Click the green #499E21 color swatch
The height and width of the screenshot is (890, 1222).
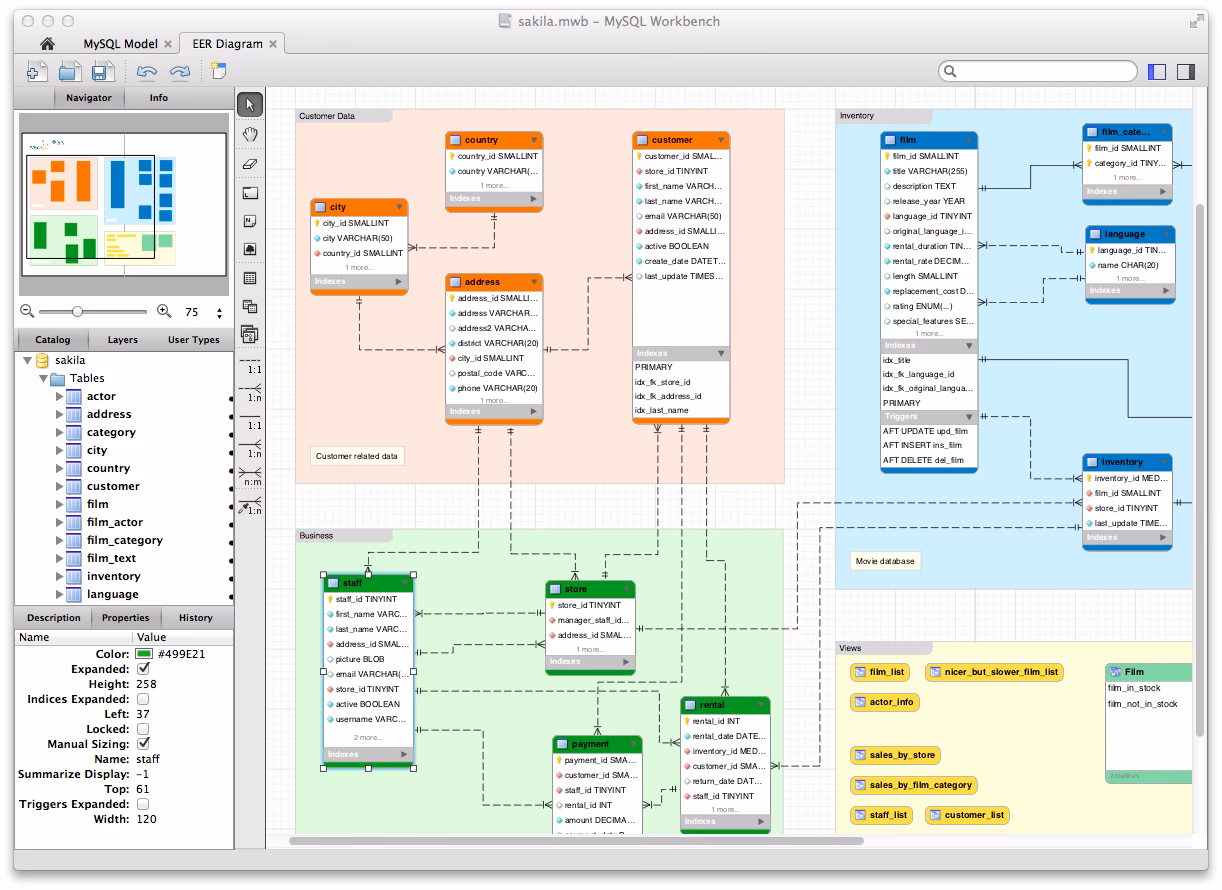(x=145, y=654)
